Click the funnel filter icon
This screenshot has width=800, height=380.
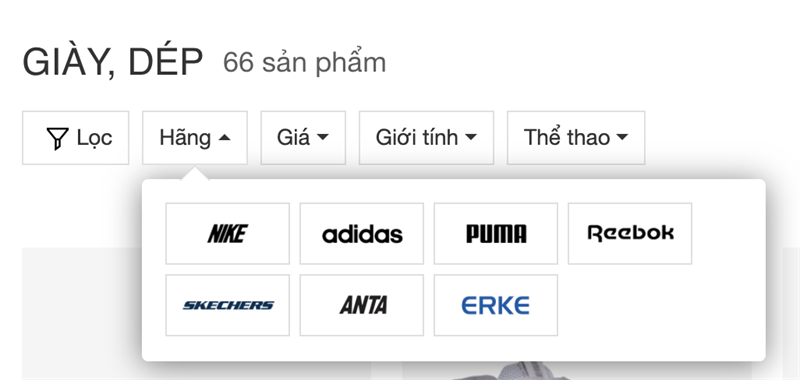[x=57, y=138]
